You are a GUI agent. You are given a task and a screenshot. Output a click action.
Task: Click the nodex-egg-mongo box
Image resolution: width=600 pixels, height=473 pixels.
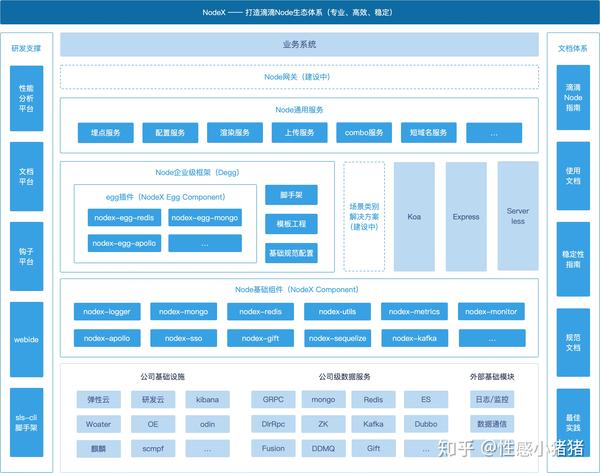coord(205,218)
